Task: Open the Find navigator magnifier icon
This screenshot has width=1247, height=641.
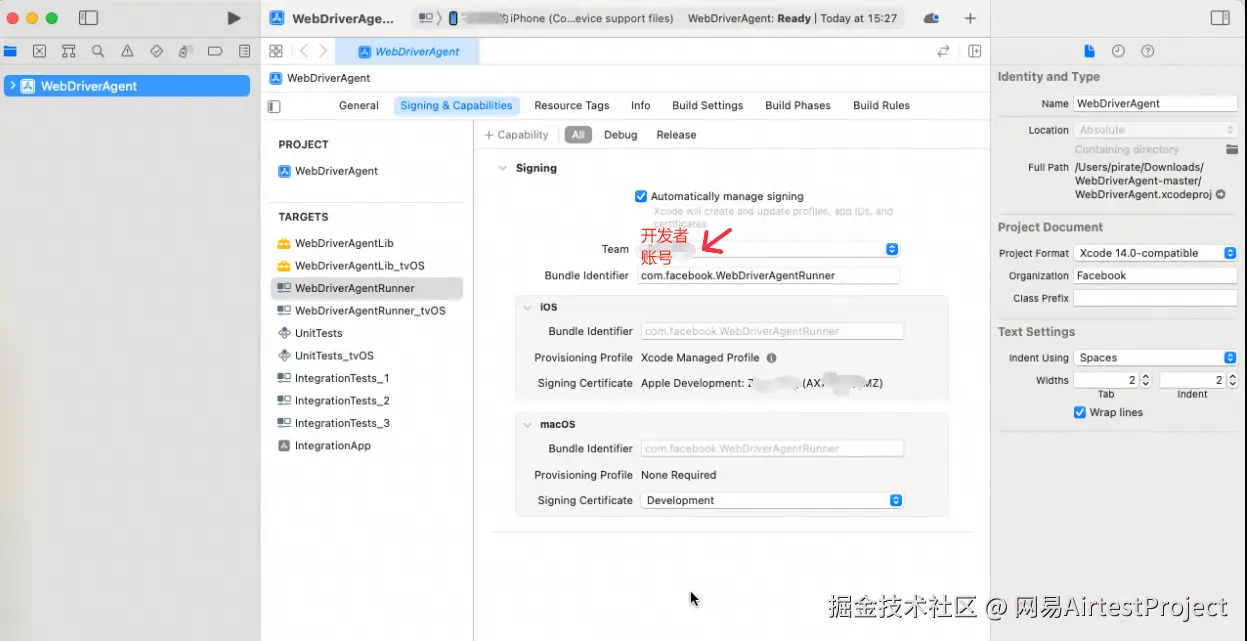Action: coord(98,51)
